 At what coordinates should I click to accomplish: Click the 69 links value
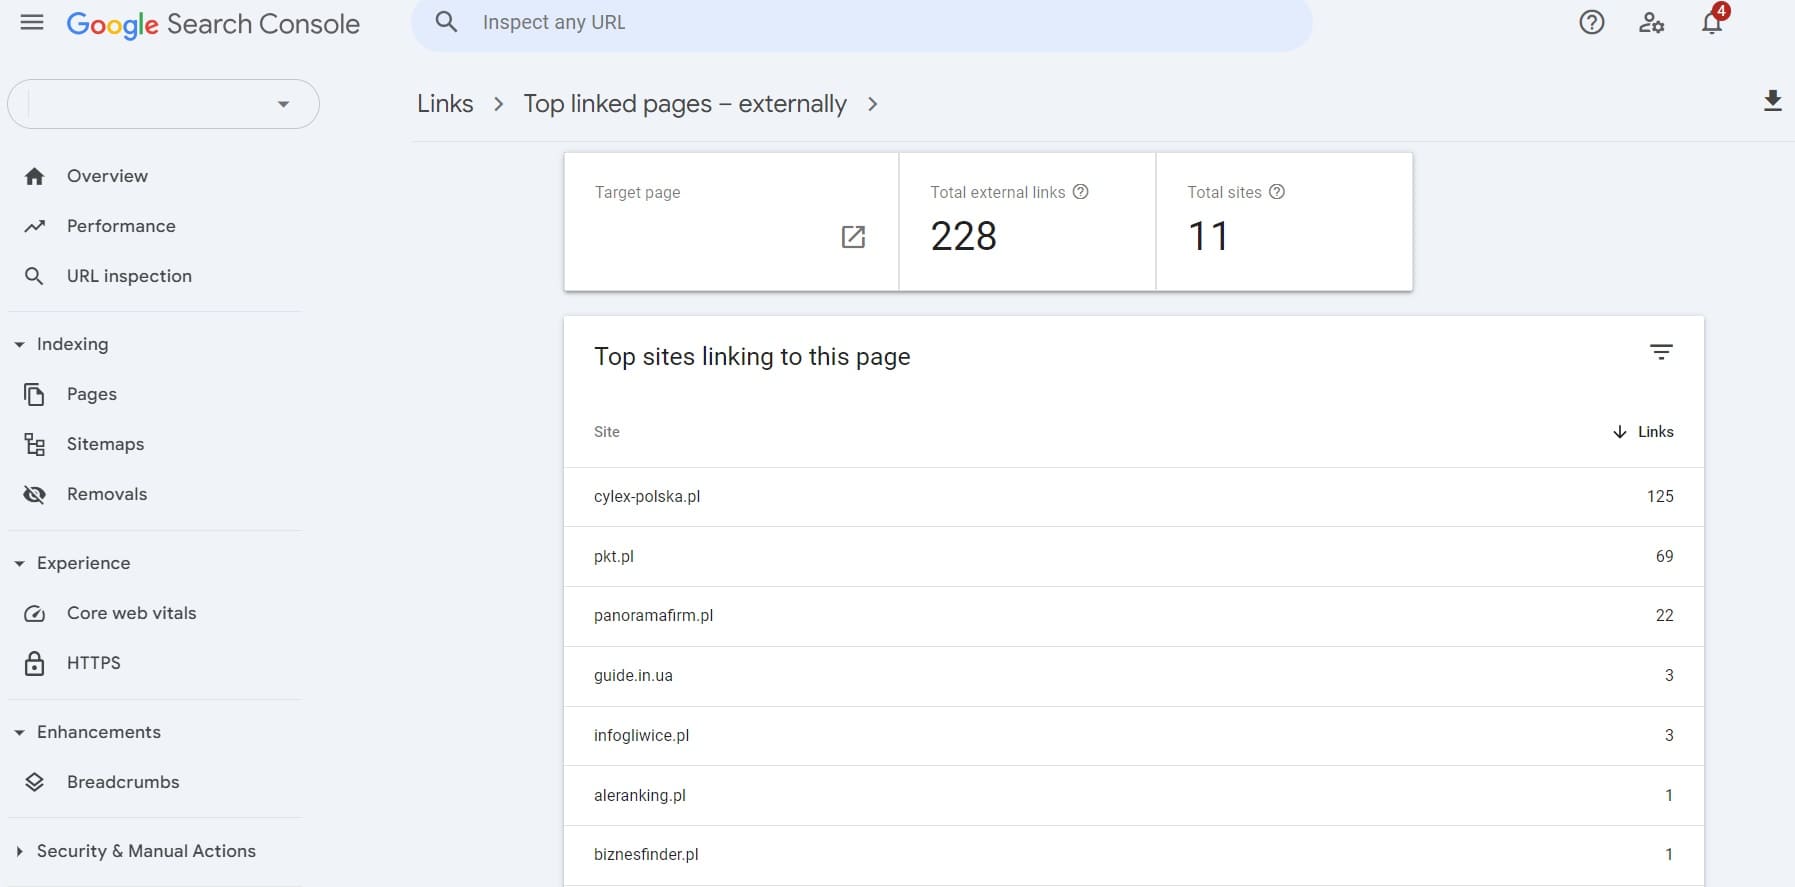pos(1664,556)
